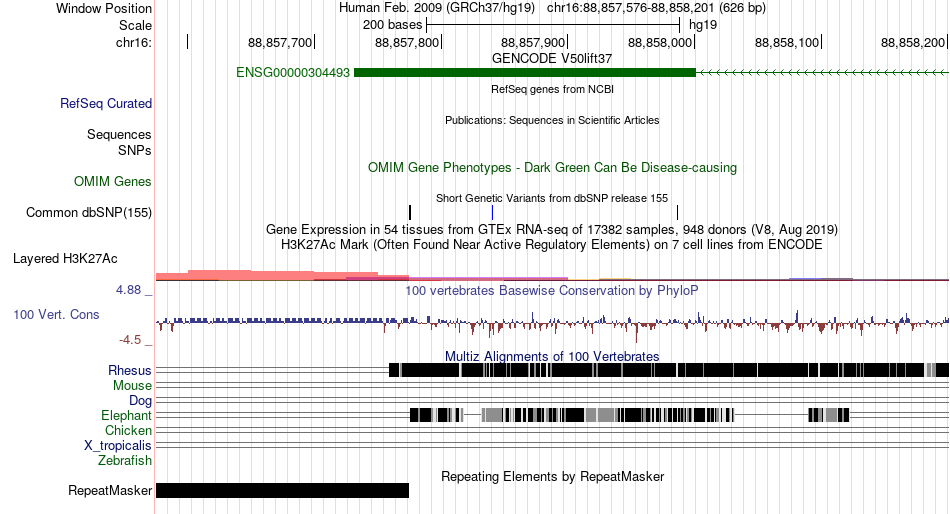Click the Chicken alignment row label

pos(128,430)
